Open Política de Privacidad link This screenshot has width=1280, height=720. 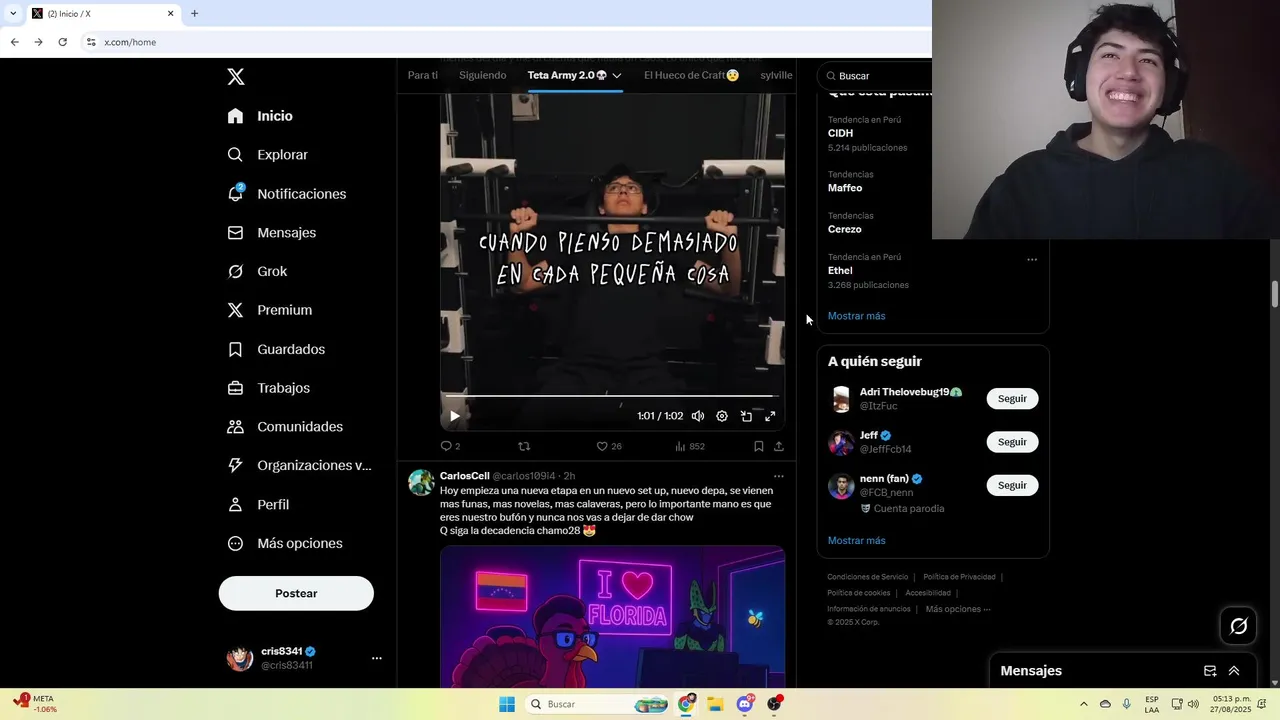pyautogui.click(x=959, y=577)
